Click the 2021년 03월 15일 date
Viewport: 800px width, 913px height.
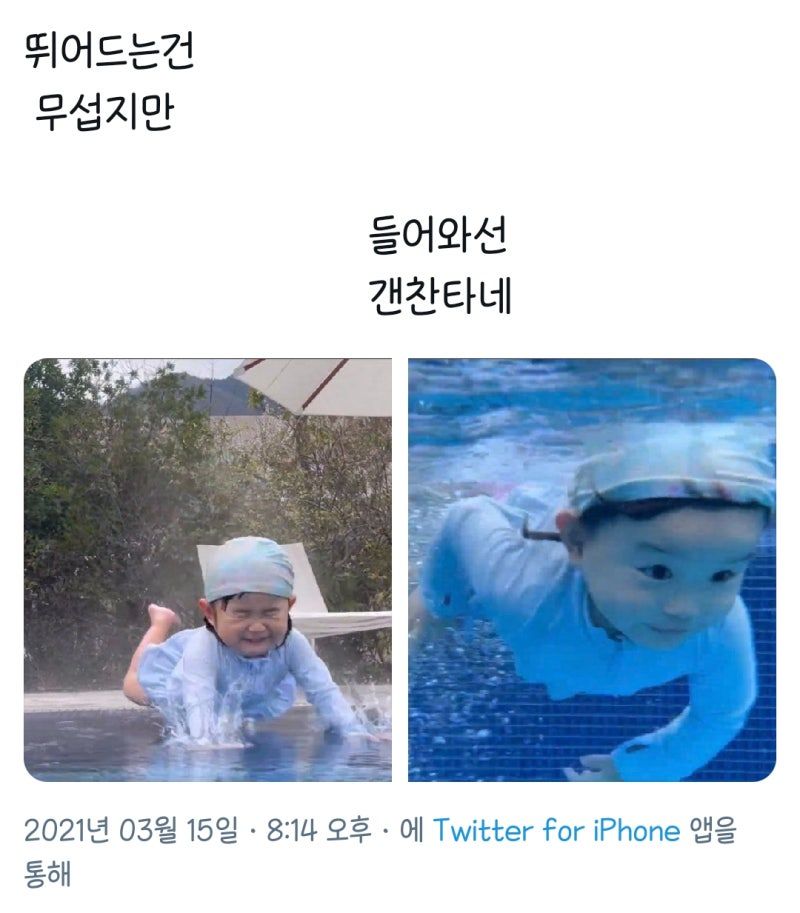tap(131, 830)
